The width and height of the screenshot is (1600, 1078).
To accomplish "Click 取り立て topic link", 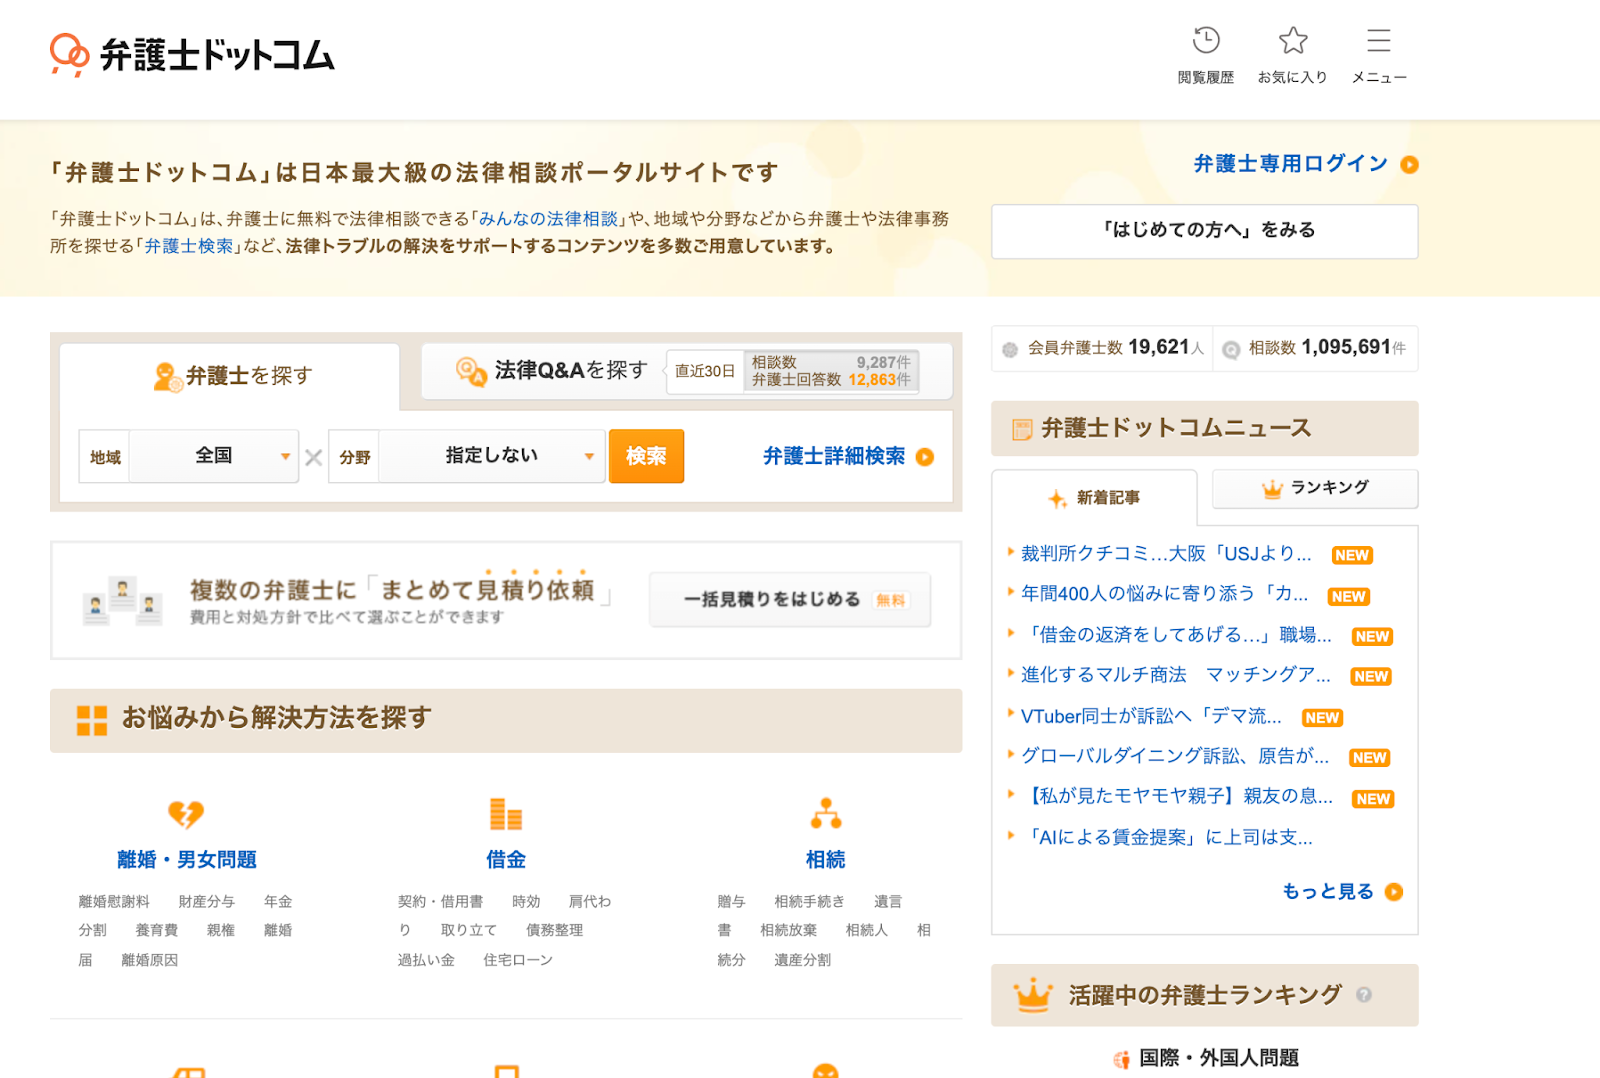I will coord(469,931).
